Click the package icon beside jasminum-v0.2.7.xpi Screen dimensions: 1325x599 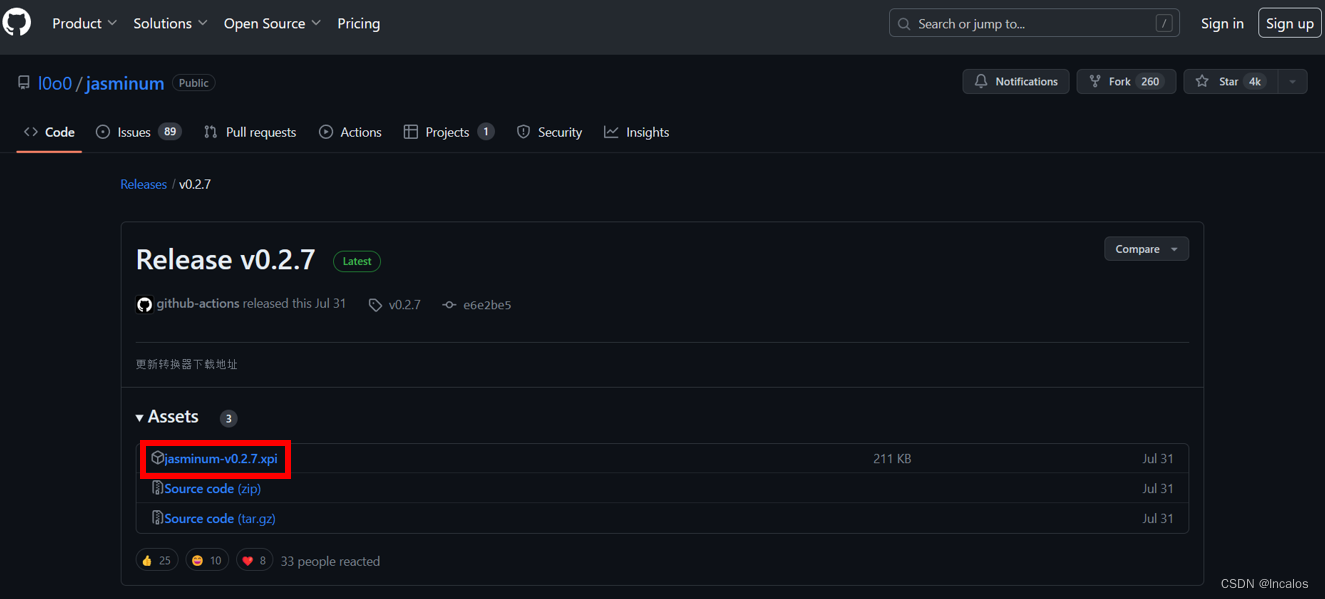pos(157,458)
